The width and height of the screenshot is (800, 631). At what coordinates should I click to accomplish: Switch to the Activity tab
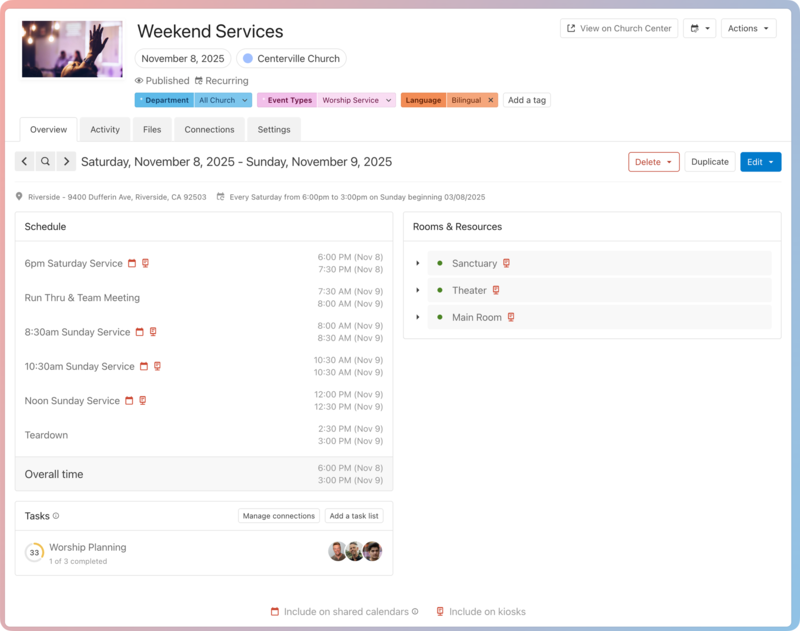(x=104, y=129)
